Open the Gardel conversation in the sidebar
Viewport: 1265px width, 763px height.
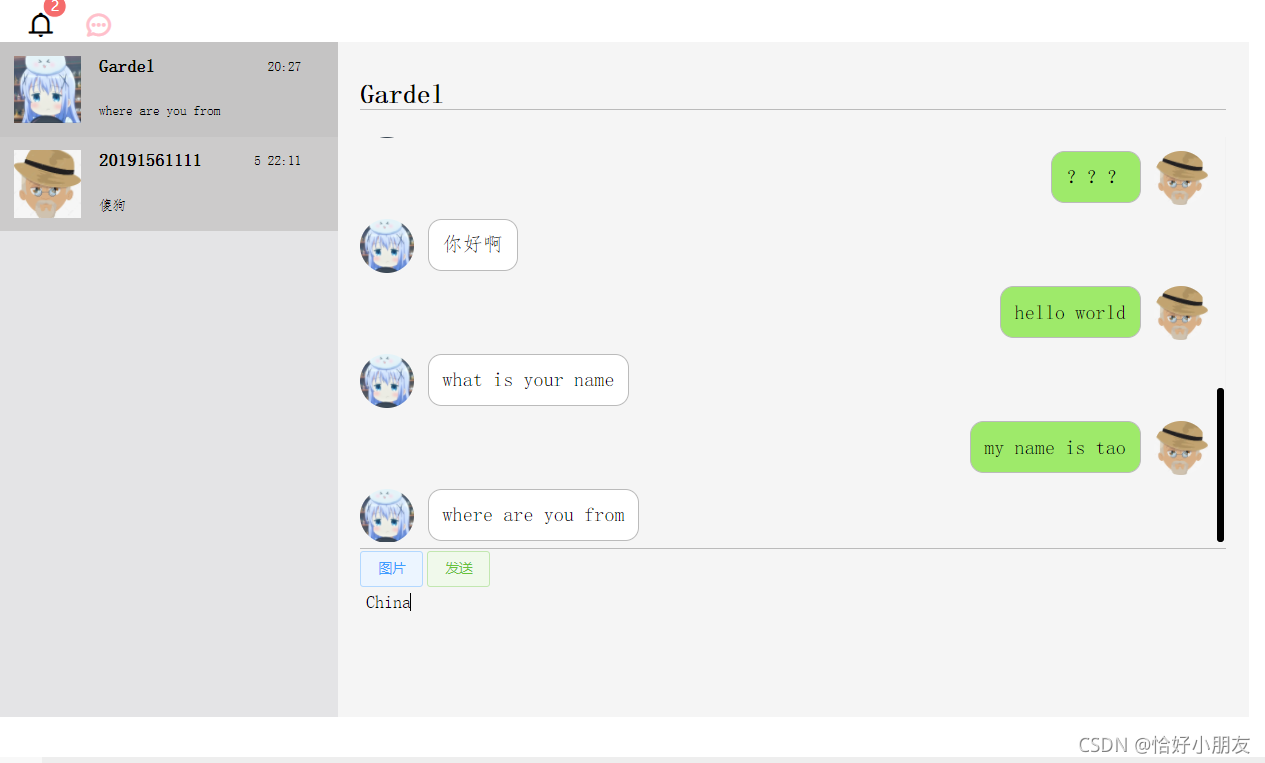tap(169, 89)
